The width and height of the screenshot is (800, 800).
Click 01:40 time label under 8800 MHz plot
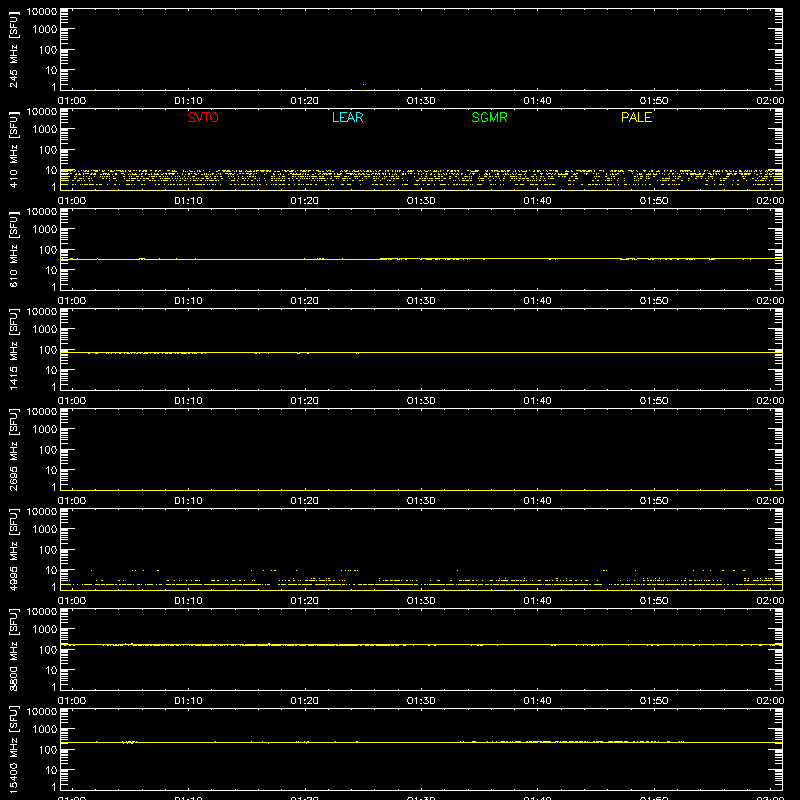coord(537,701)
